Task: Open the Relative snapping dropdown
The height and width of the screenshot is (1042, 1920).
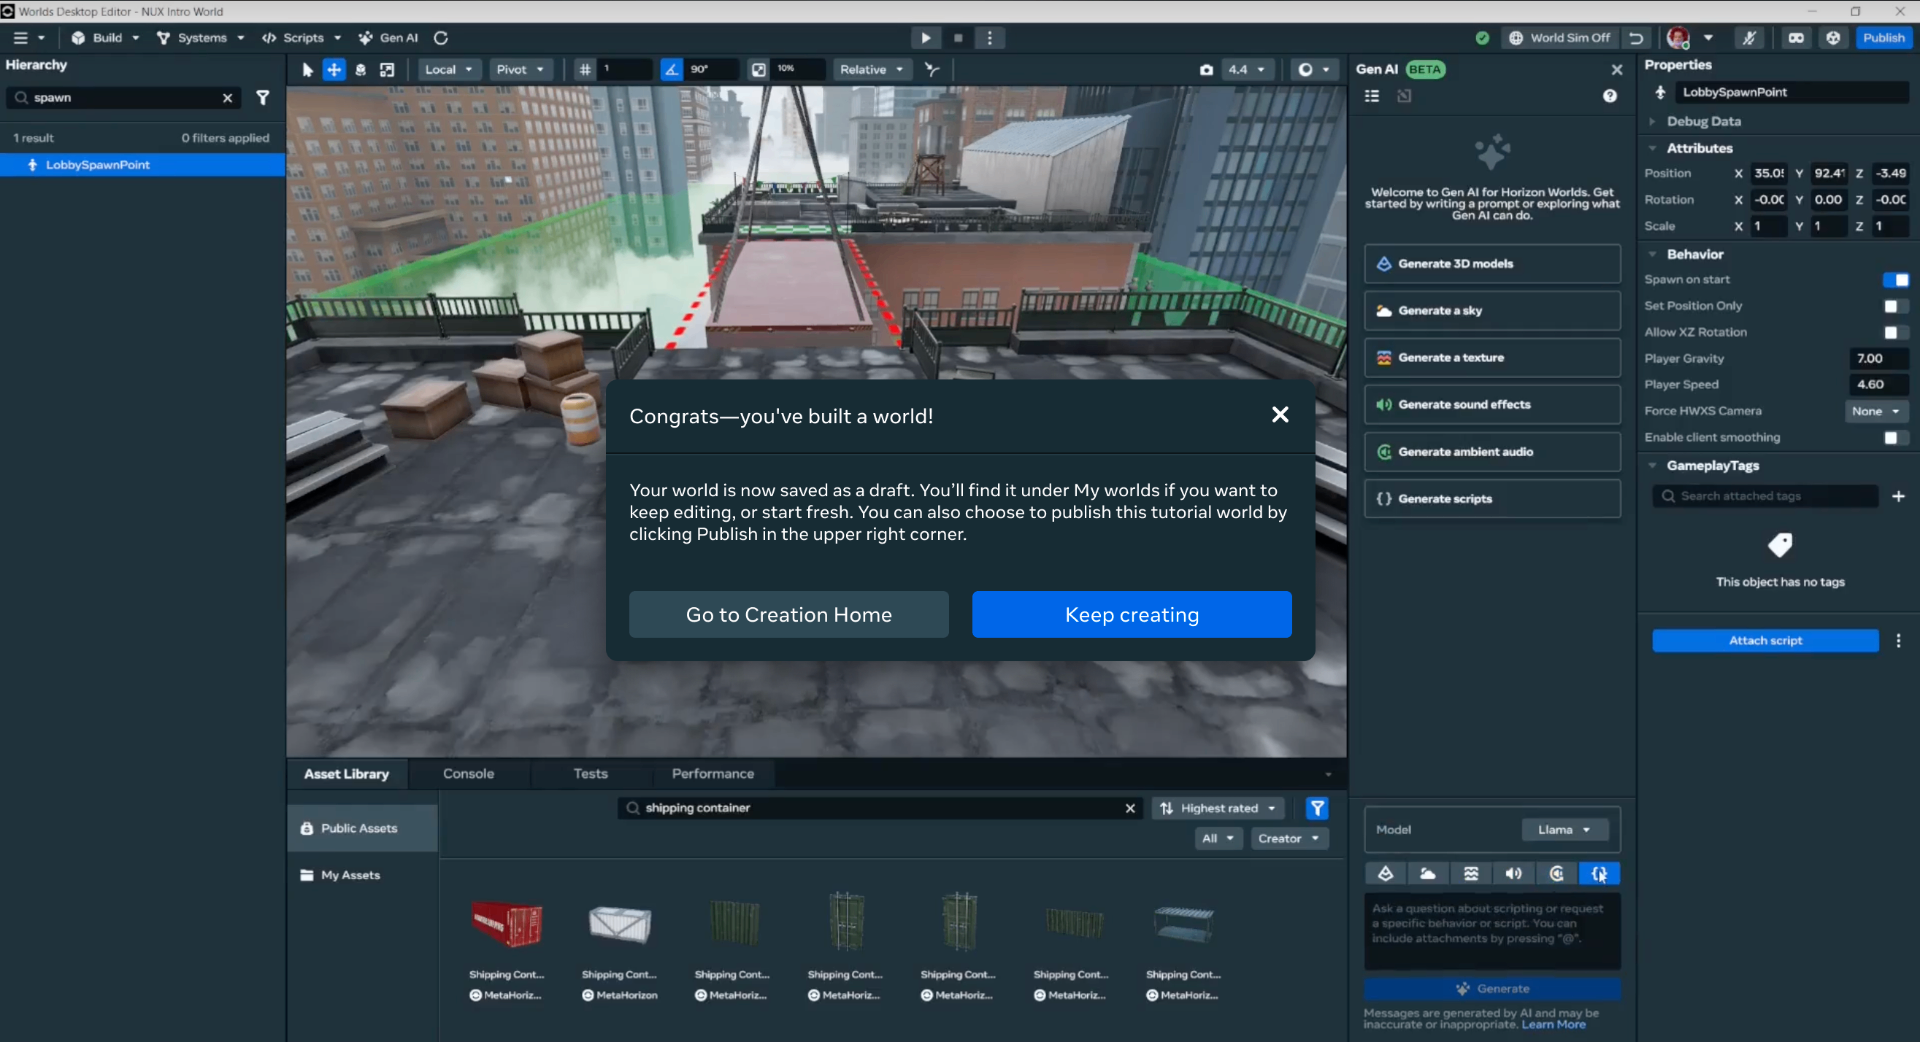Action: pos(872,70)
